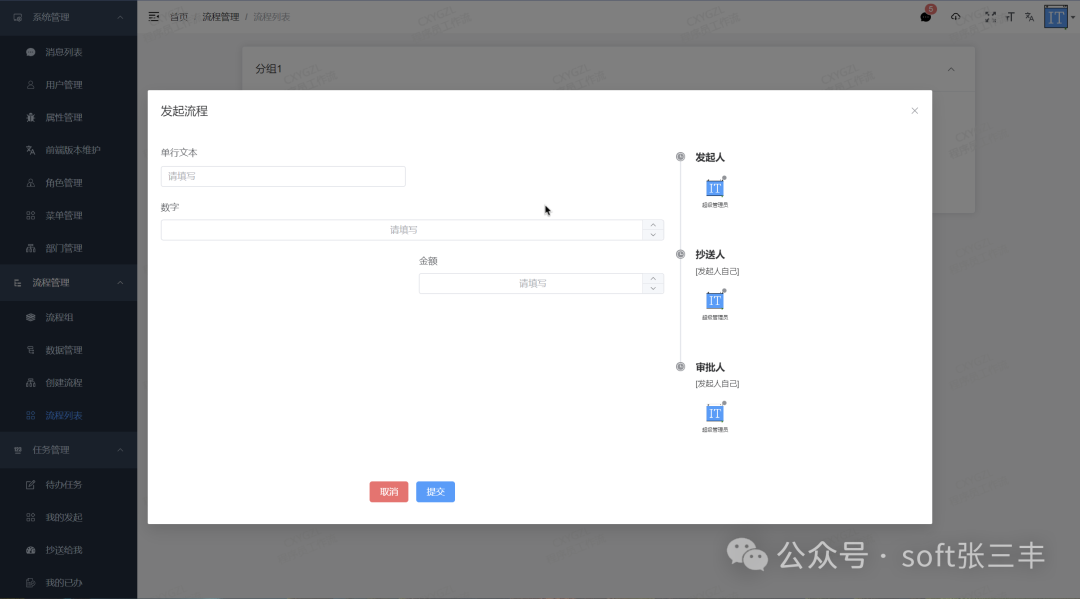Select the 审批人 avatar in the flow chart
Screen dimensions: 1080x599
(x=715, y=413)
